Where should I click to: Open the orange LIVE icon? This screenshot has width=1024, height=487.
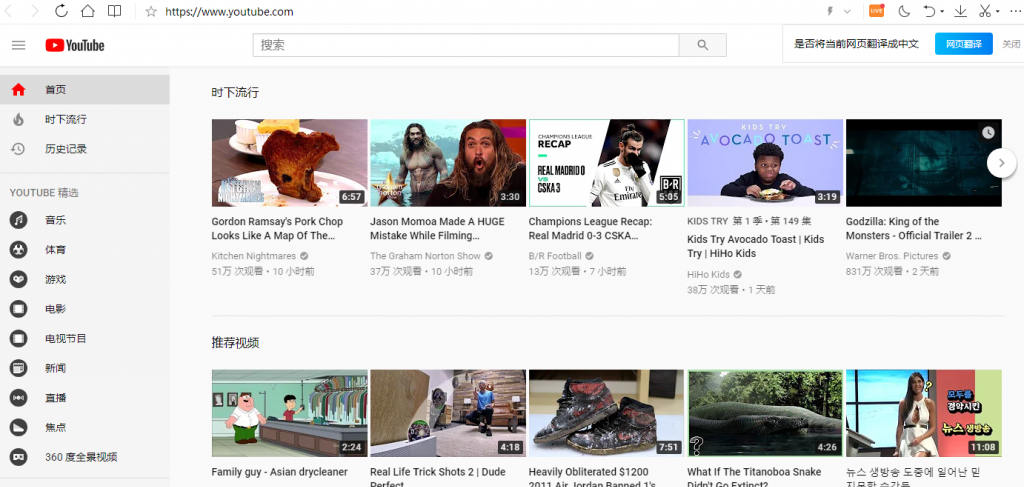tap(876, 10)
